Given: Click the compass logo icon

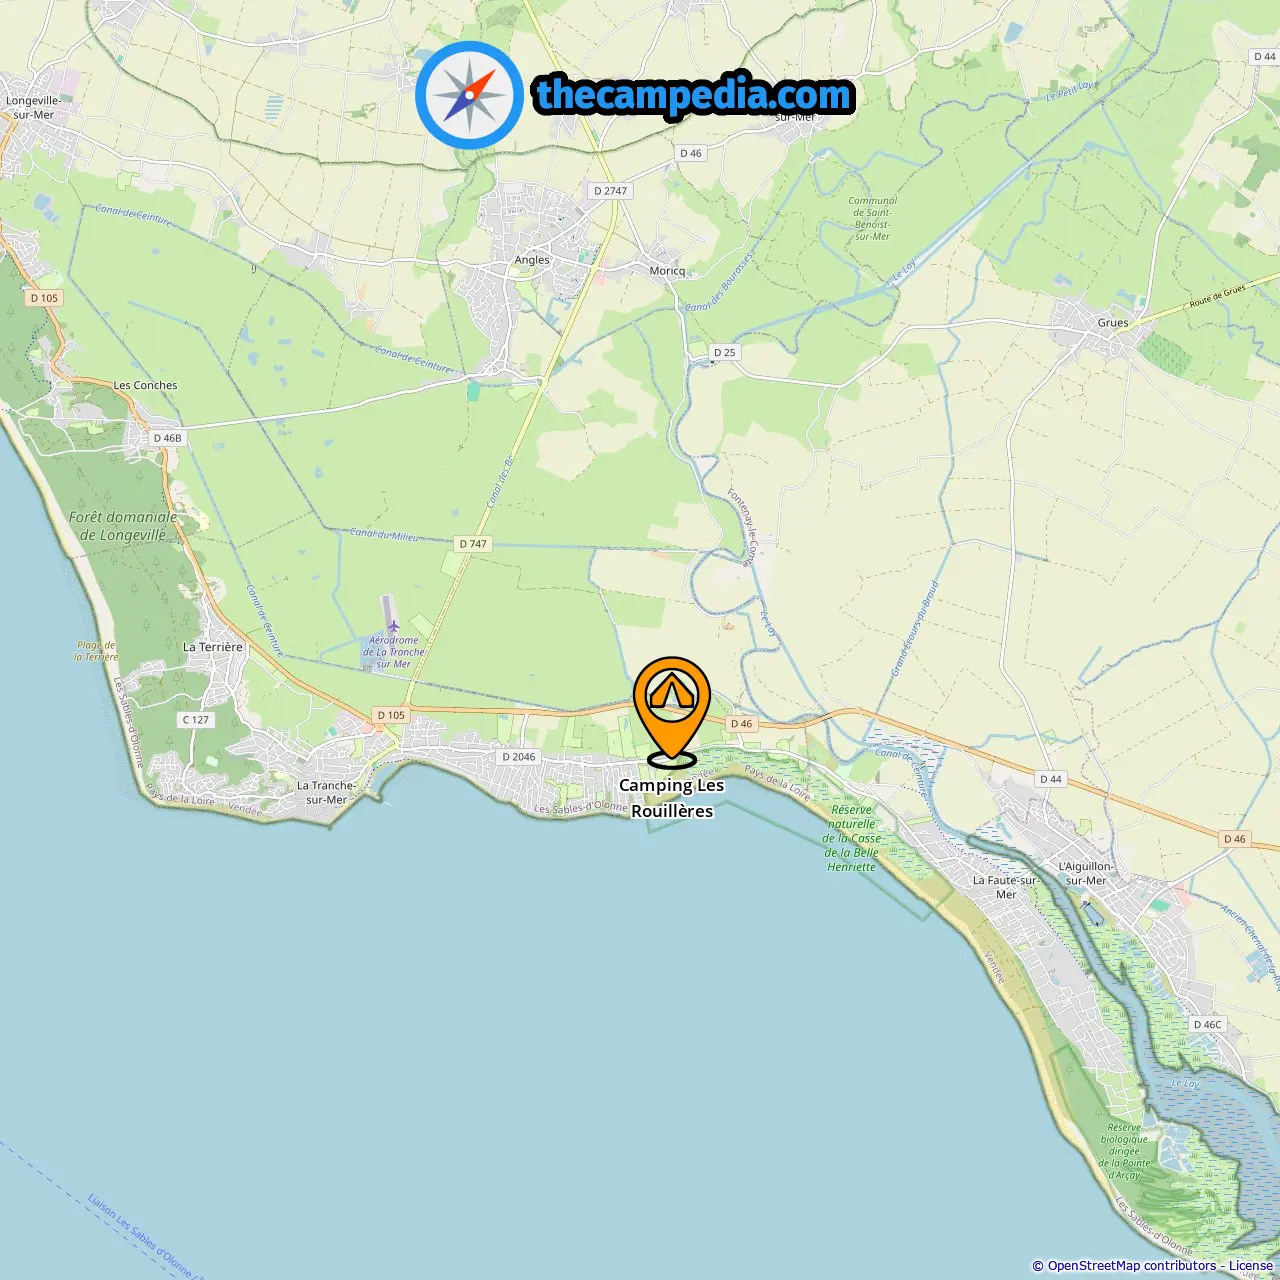Looking at the screenshot, I should click(x=469, y=95).
